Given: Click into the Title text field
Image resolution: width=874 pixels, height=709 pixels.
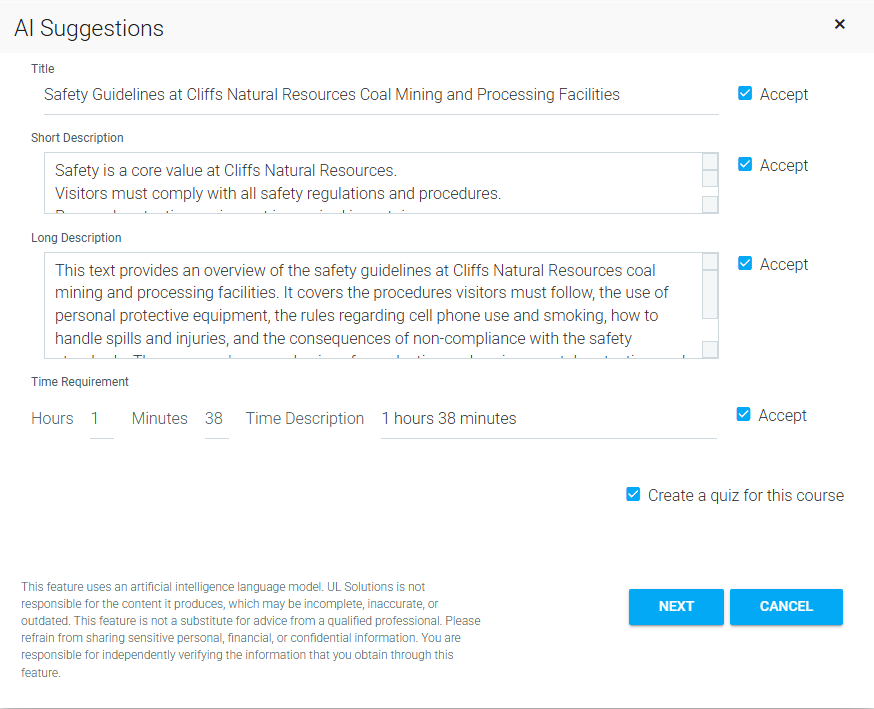Looking at the screenshot, I should 380,95.
